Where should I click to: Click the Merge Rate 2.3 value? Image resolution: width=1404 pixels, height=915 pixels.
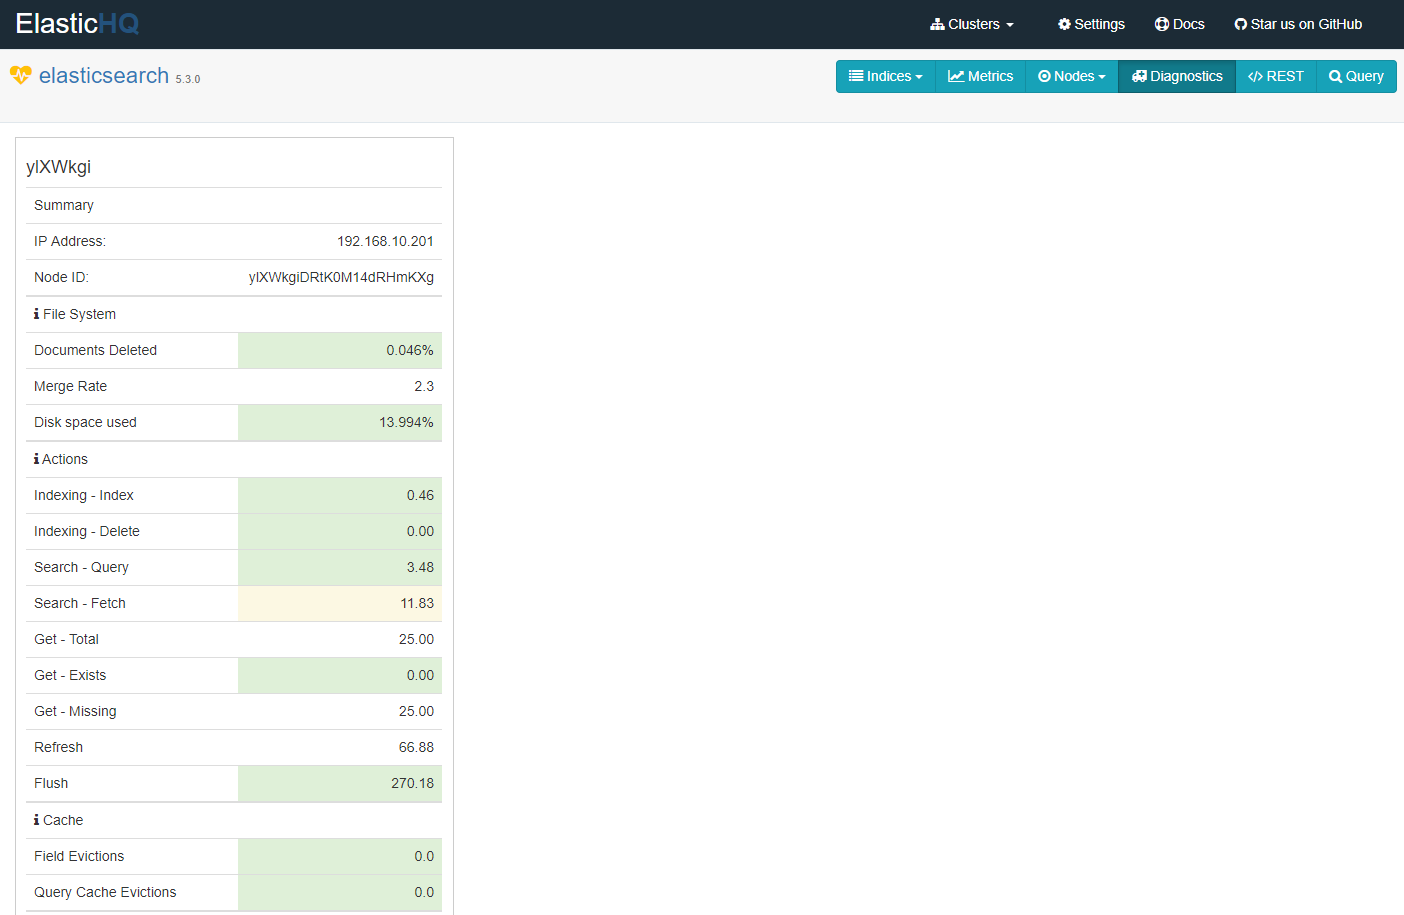click(424, 386)
